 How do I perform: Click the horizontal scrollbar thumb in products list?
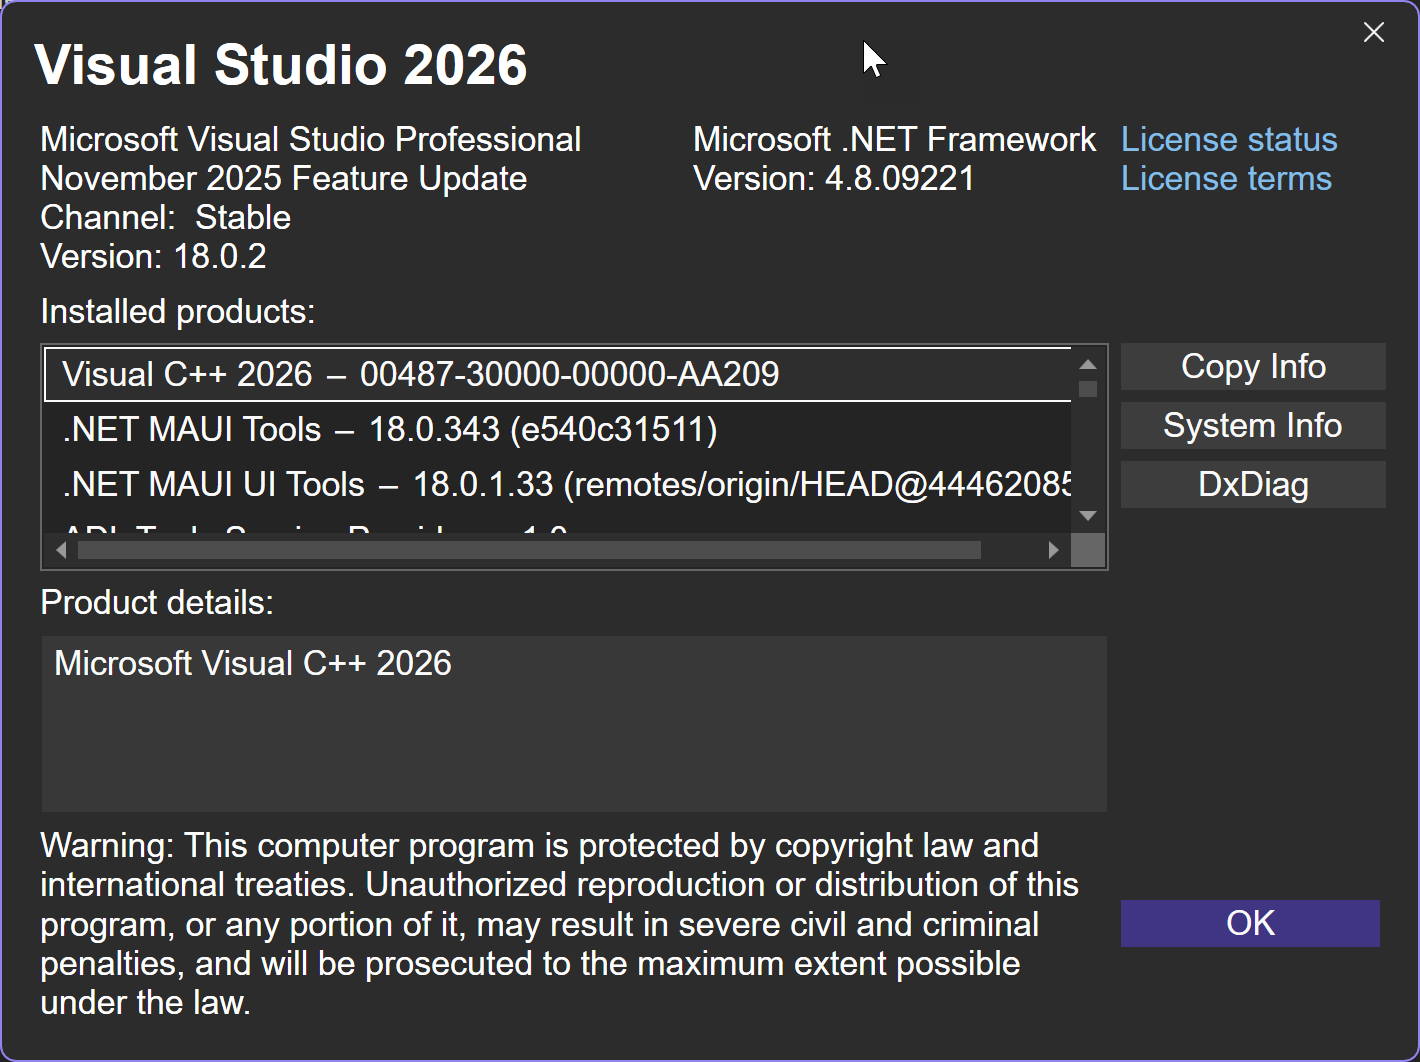tap(528, 550)
